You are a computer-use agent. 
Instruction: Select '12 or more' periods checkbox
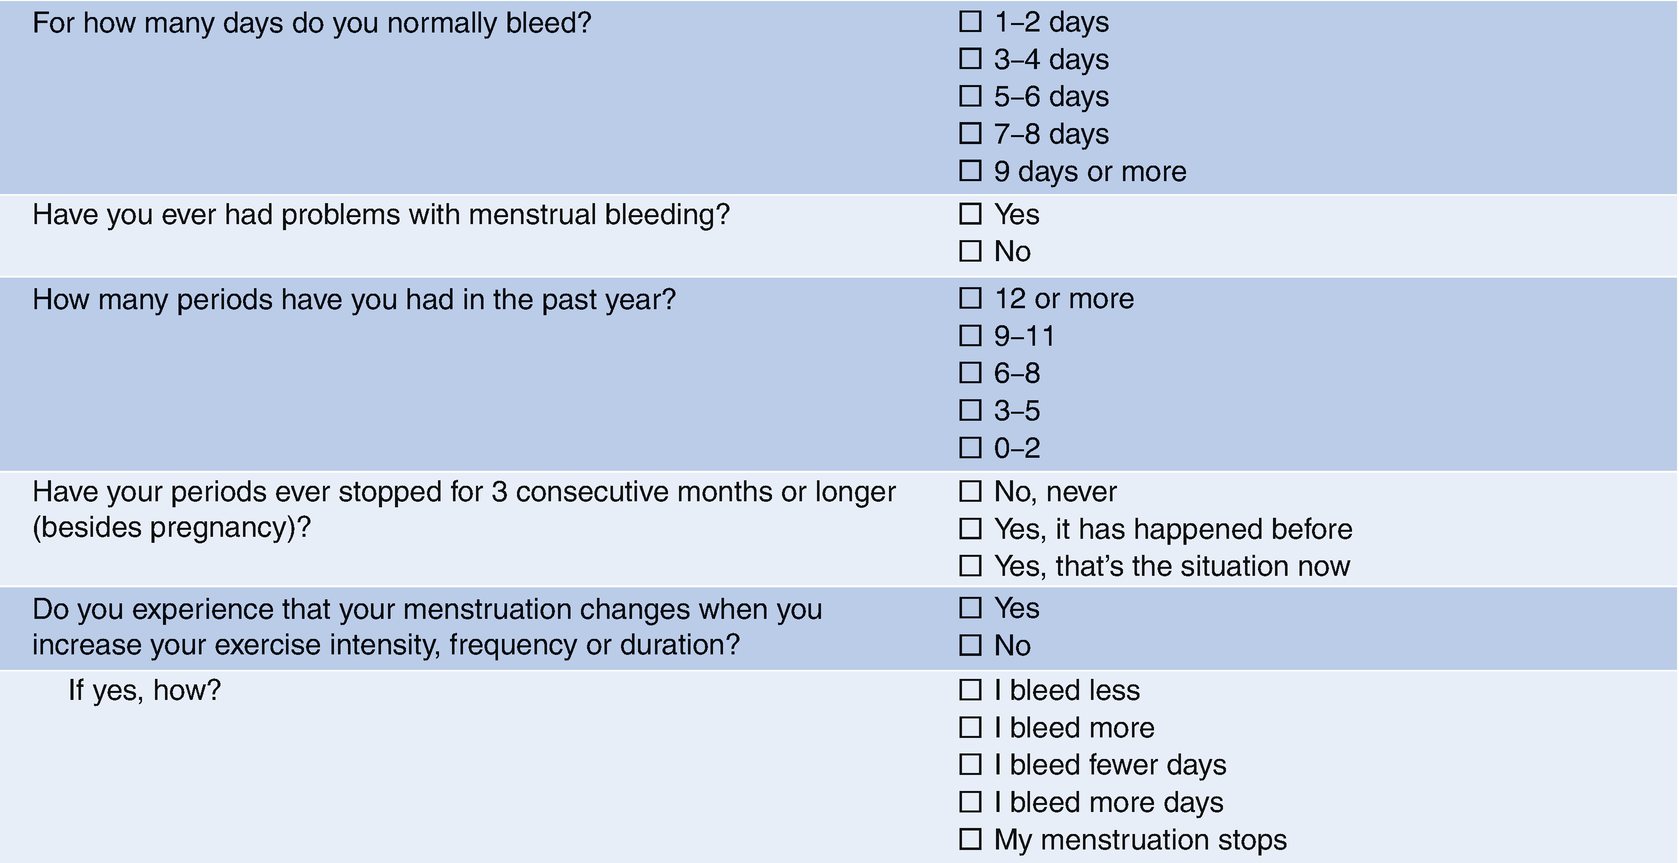tap(970, 298)
